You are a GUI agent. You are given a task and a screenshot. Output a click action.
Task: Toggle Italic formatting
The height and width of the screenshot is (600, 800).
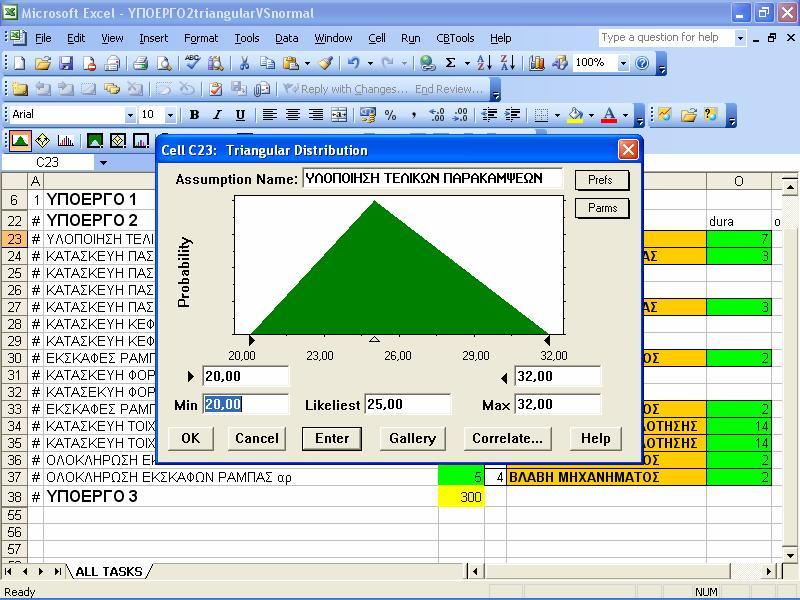click(217, 115)
